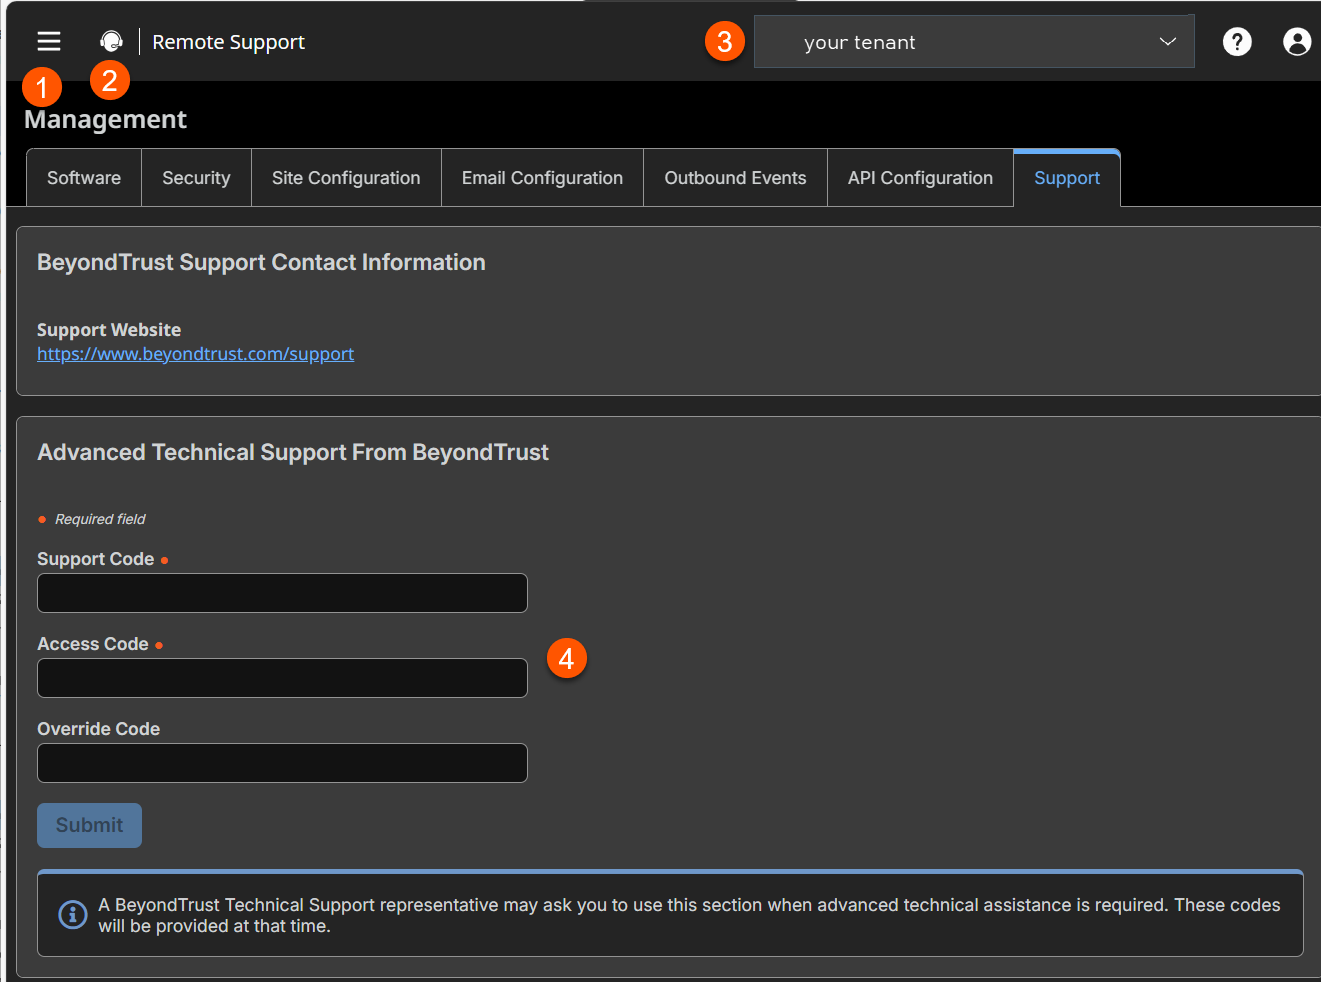1321x982 pixels.
Task: Click the info icon in the notice box
Action: [73, 915]
